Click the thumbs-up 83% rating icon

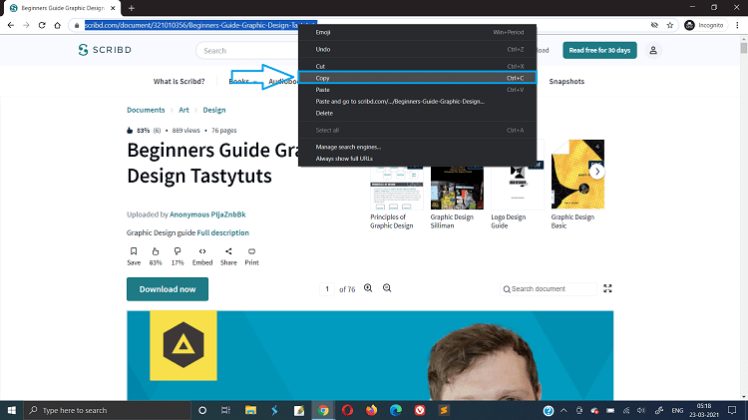coord(156,251)
